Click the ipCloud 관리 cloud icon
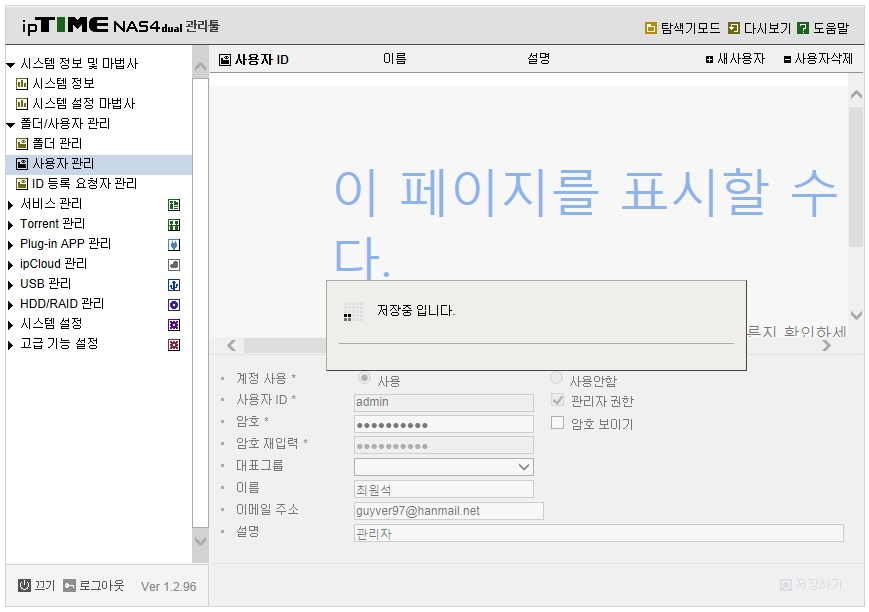The width and height of the screenshot is (869, 612). pyautogui.click(x=174, y=265)
